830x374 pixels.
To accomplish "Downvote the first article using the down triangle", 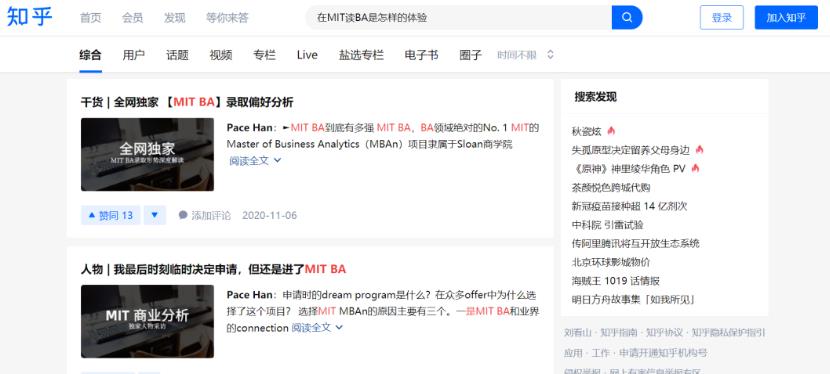I will tap(155, 215).
